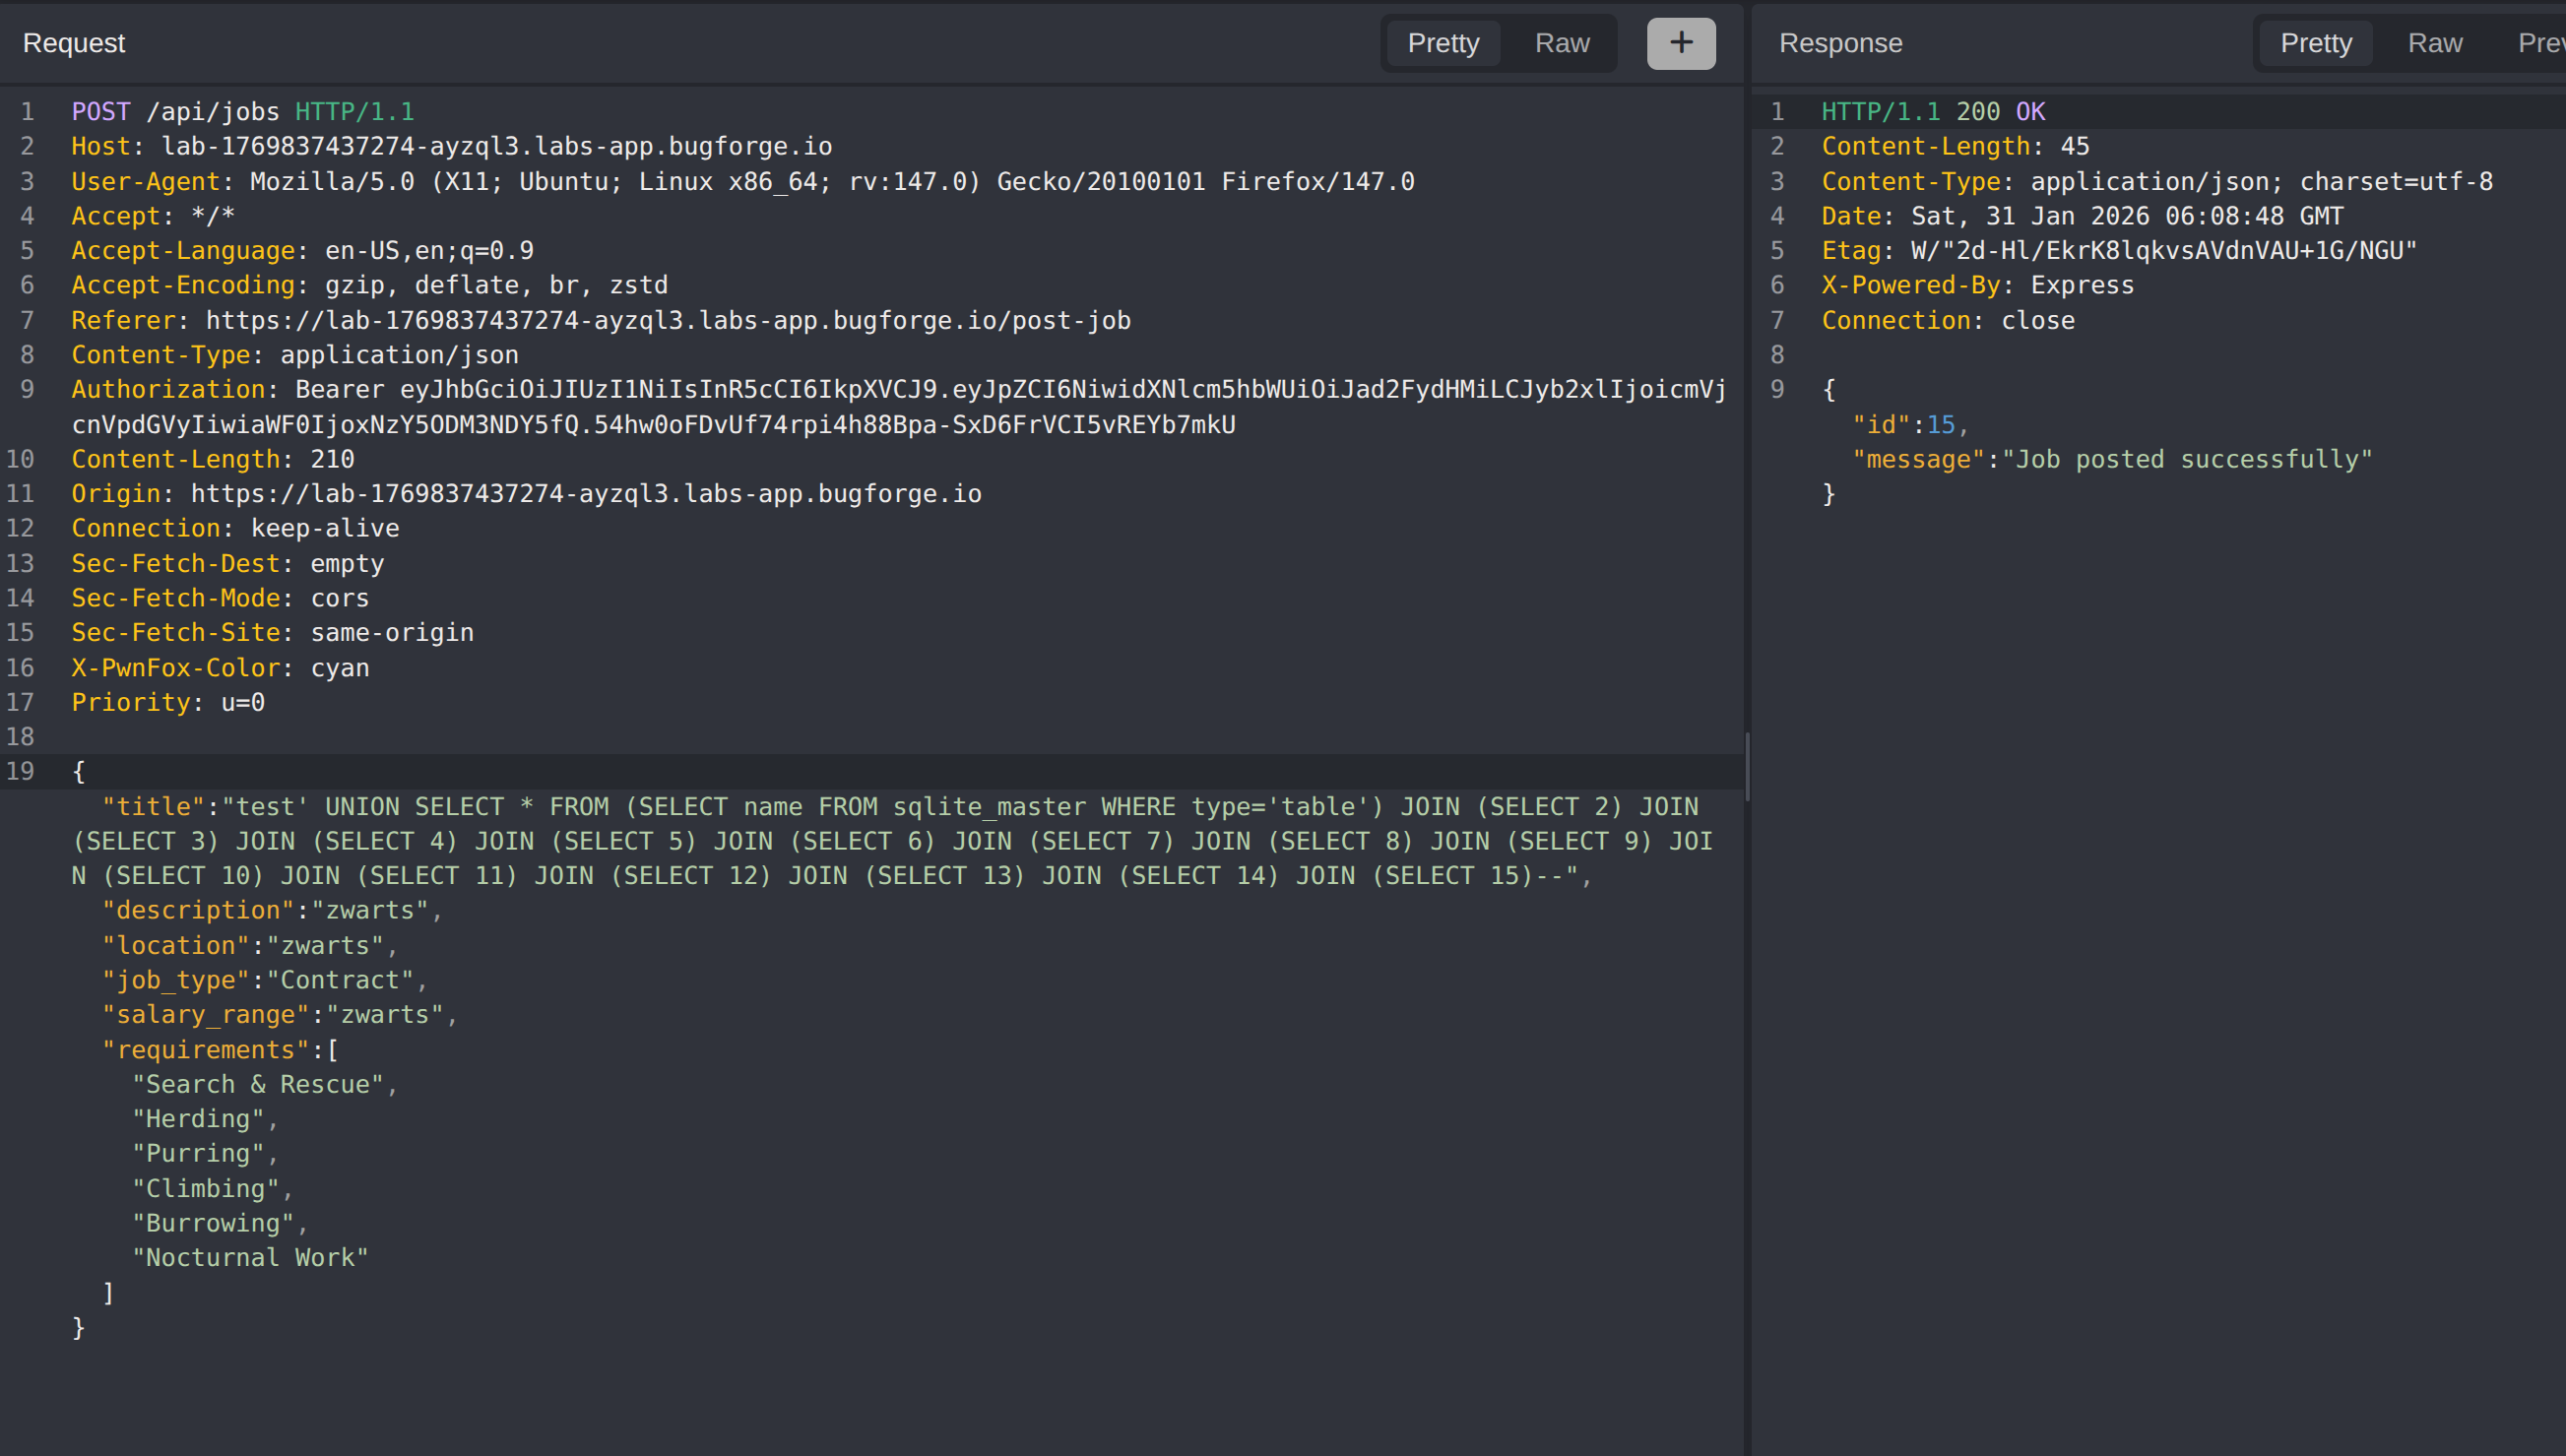
Task: Click the Request panel title
Action: click(74, 43)
